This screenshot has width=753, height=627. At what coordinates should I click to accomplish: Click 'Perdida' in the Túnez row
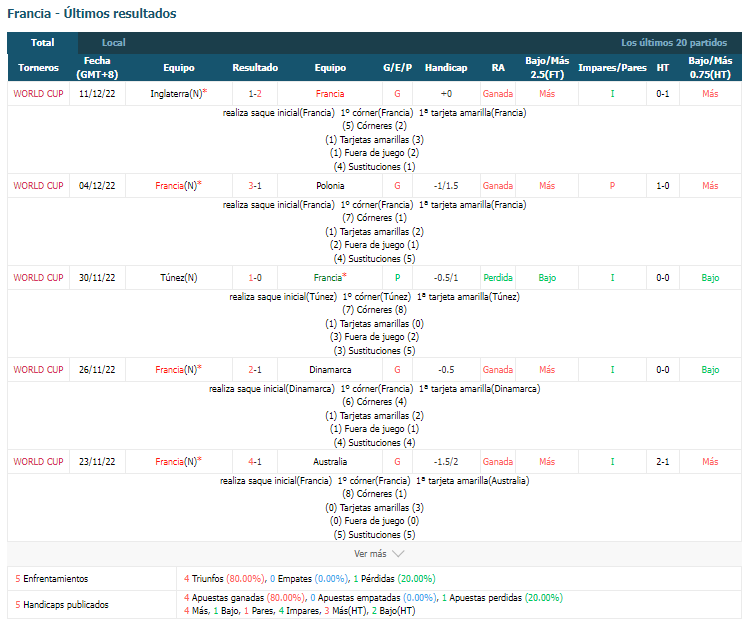[x=498, y=277]
